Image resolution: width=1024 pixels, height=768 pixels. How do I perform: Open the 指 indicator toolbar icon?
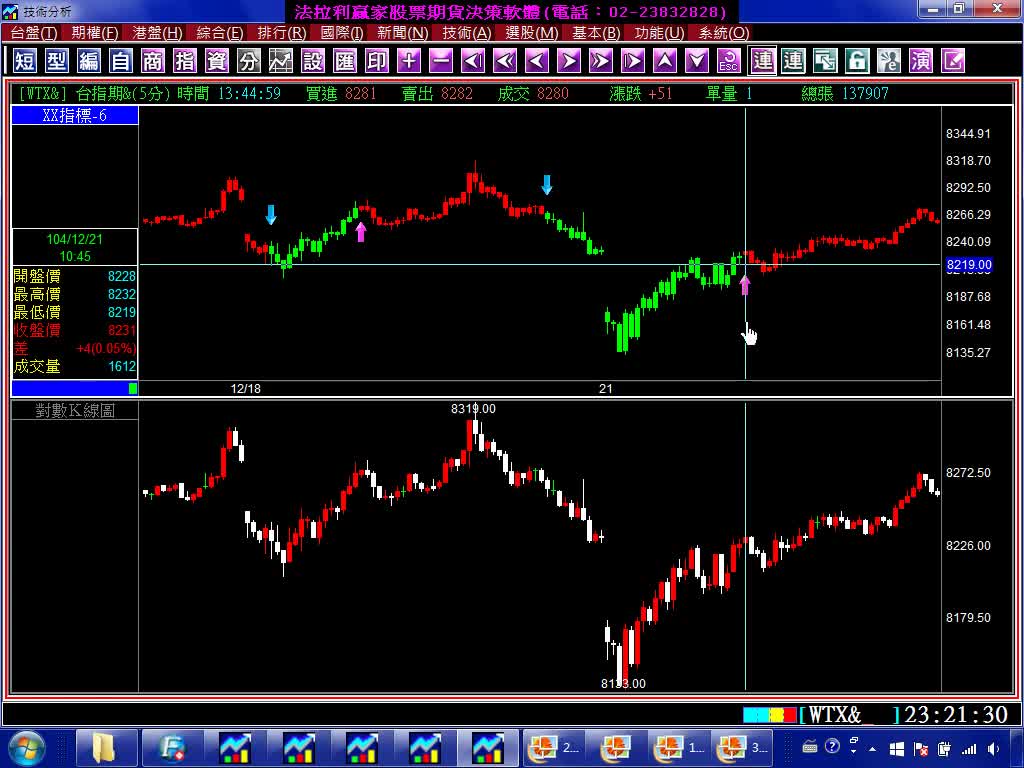coord(185,61)
